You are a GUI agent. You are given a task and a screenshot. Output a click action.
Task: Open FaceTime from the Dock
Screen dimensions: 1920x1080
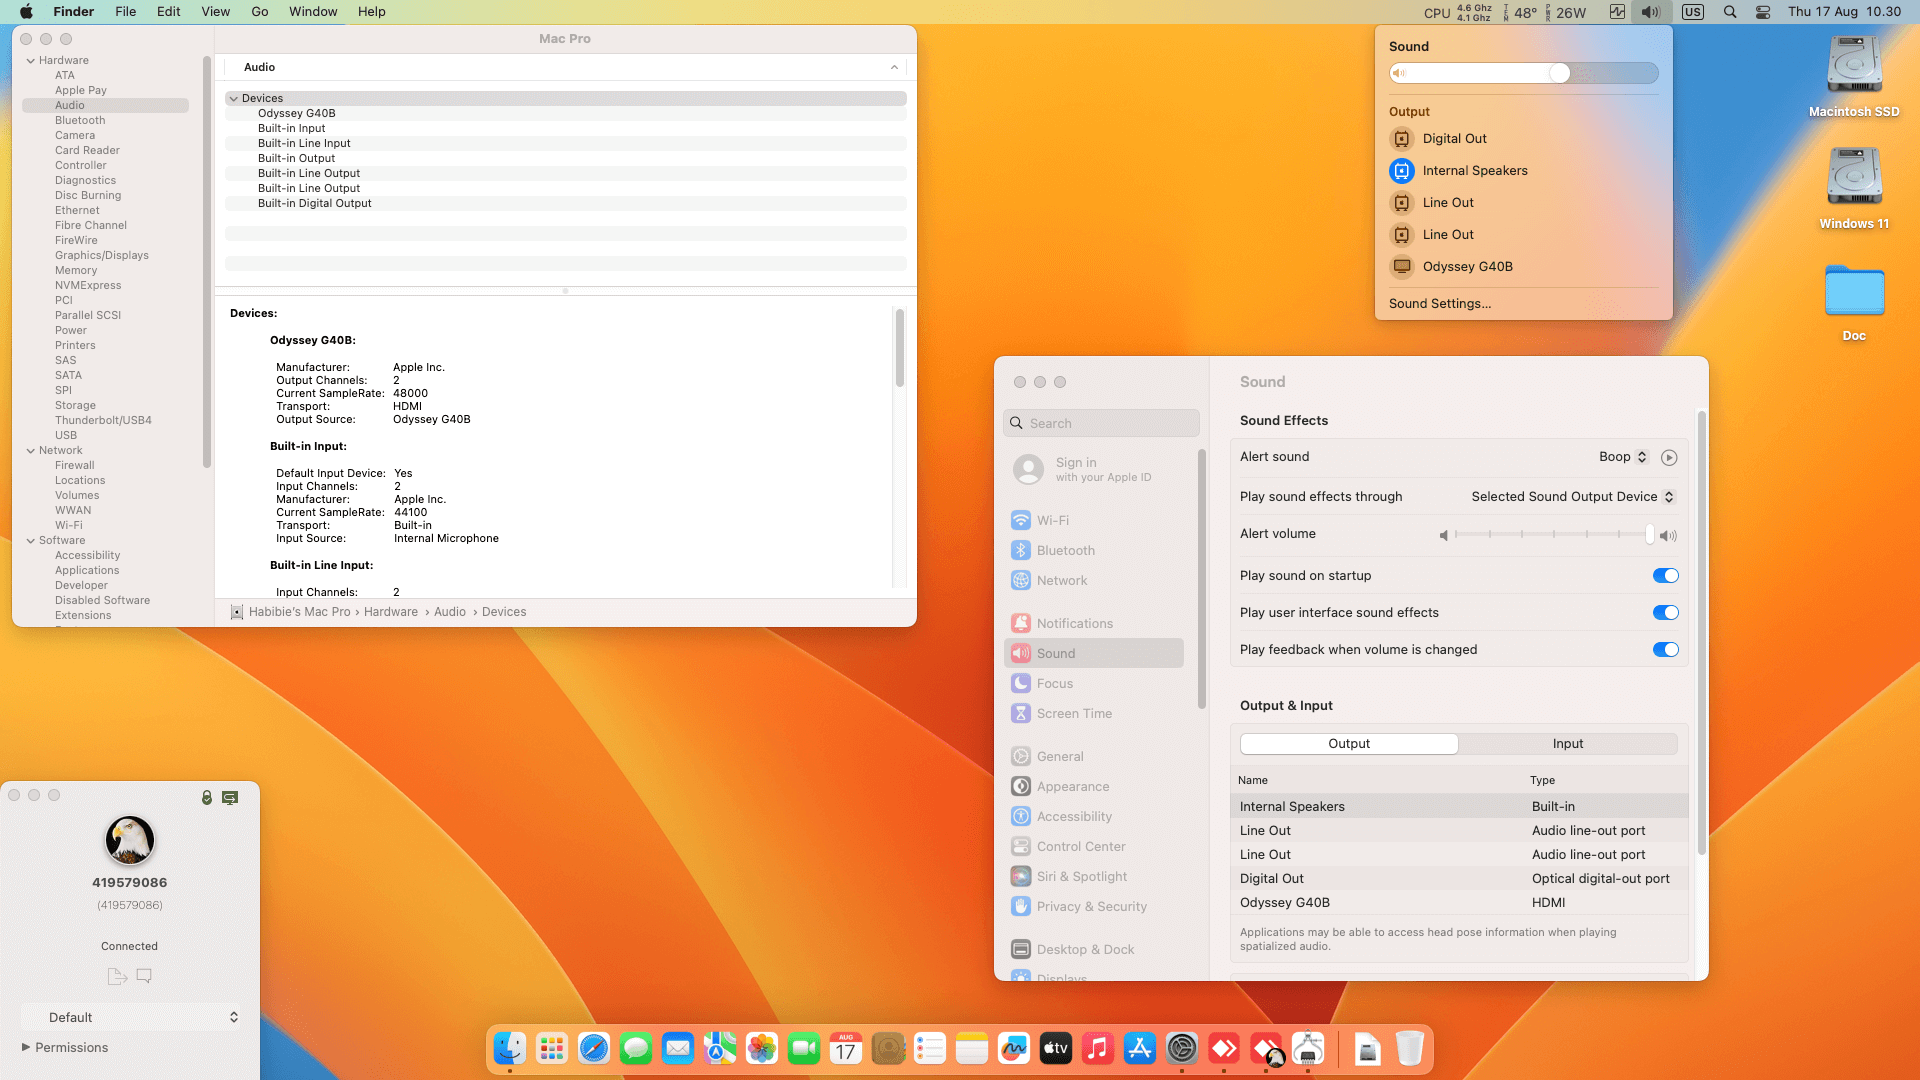point(804,1048)
